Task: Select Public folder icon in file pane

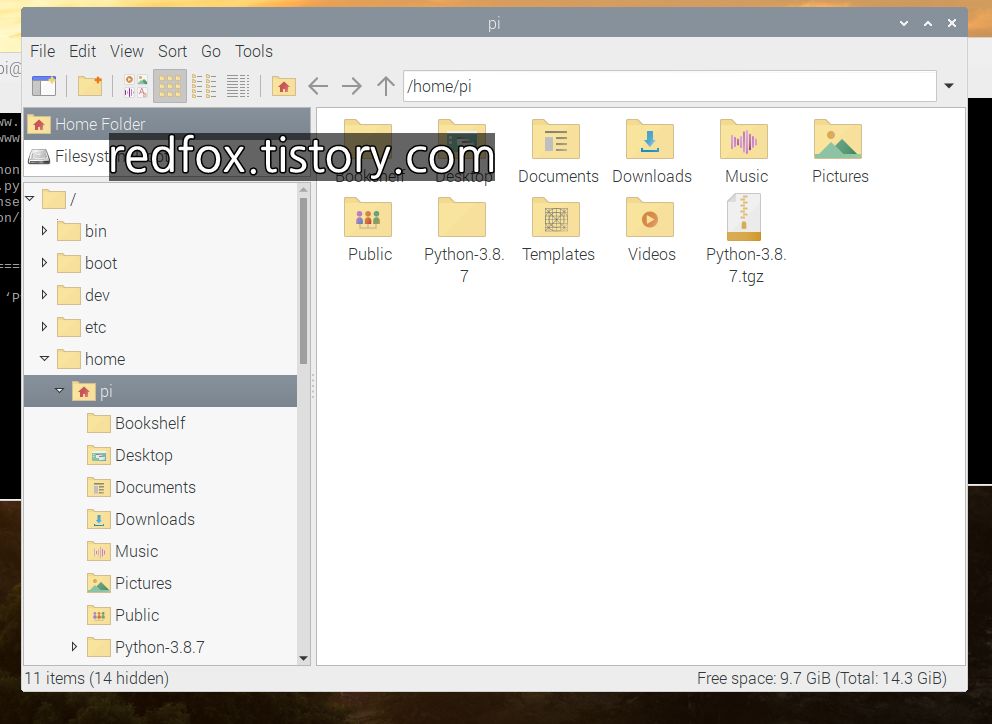Action: coord(368,217)
